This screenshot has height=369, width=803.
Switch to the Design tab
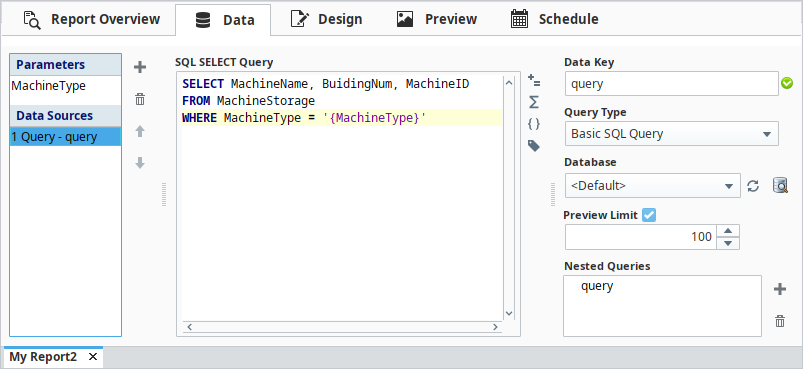click(326, 19)
